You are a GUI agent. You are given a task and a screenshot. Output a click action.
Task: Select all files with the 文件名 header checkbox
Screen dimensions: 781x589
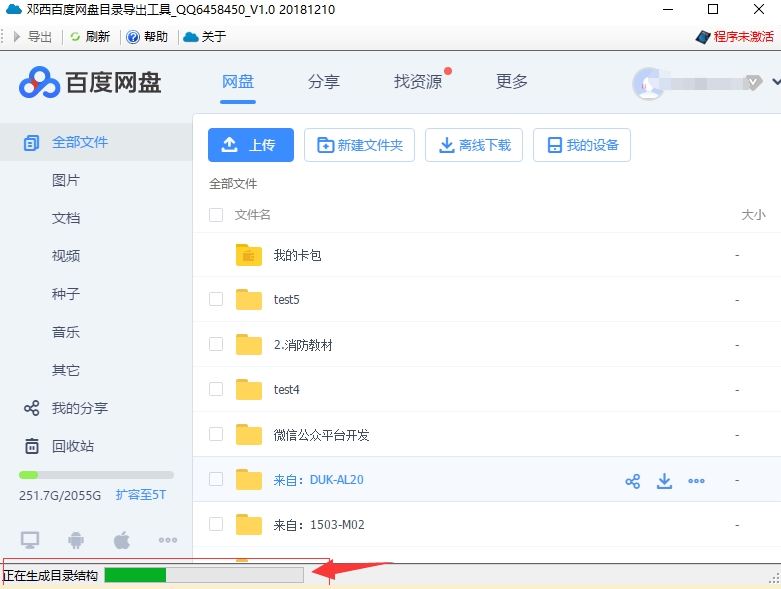click(216, 214)
